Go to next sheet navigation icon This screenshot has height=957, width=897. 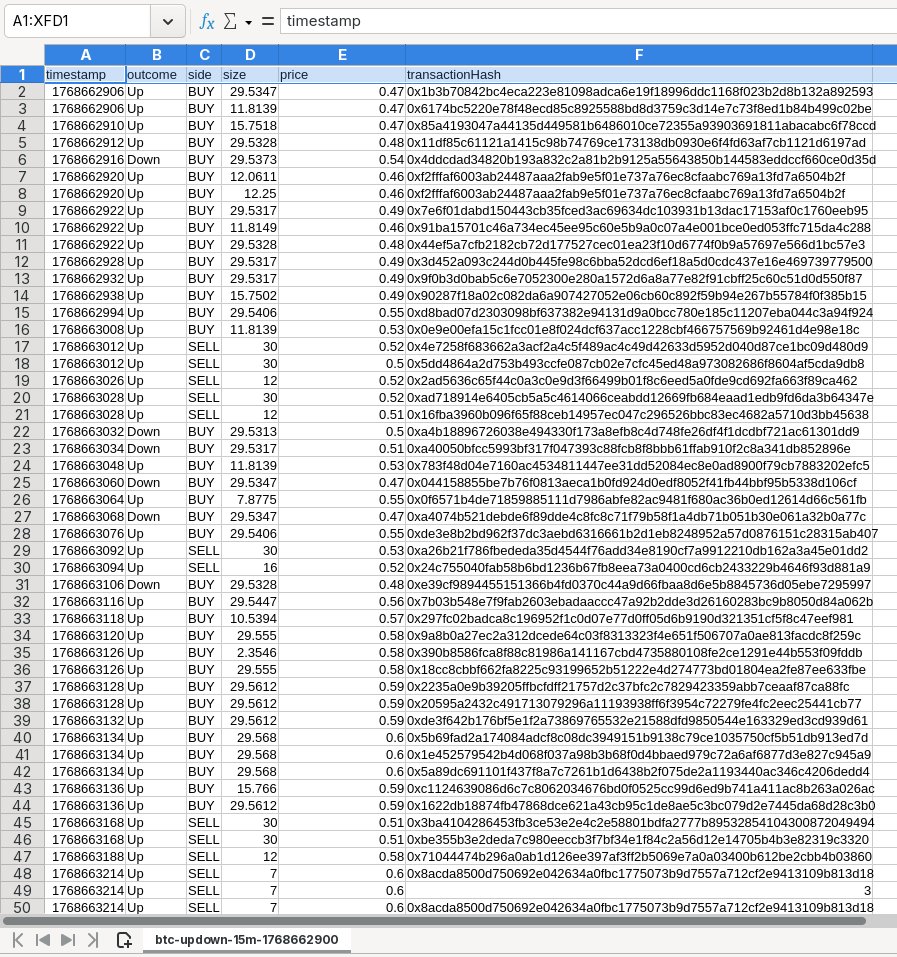coord(68,939)
